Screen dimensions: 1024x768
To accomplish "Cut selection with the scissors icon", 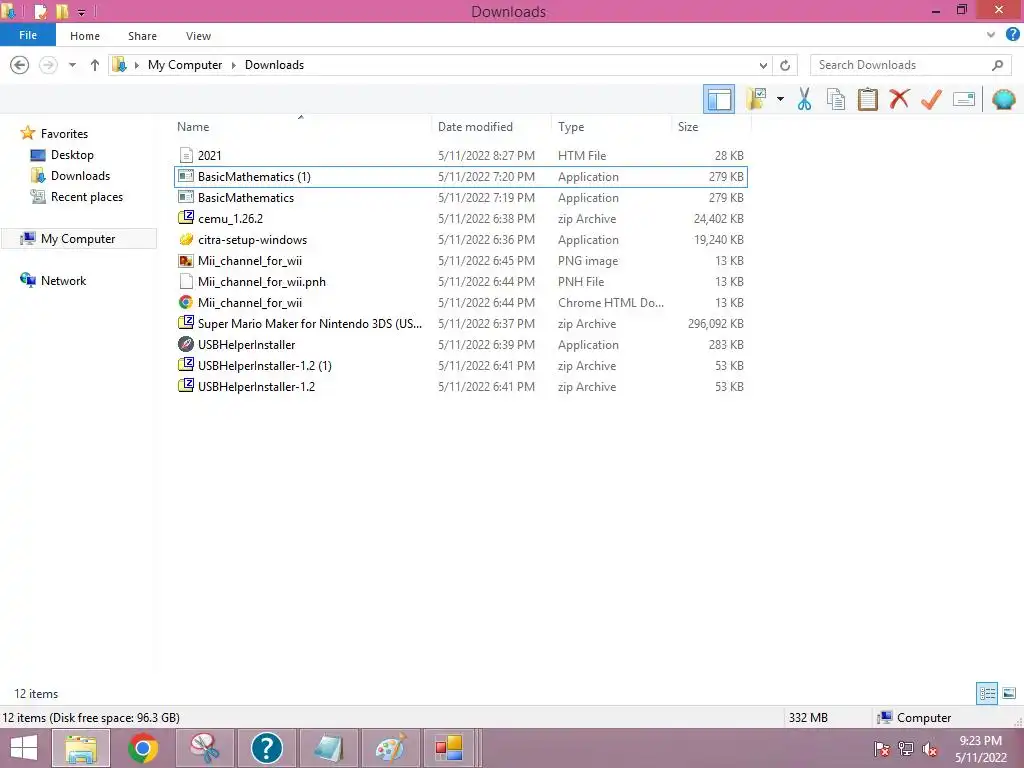I will pos(805,99).
